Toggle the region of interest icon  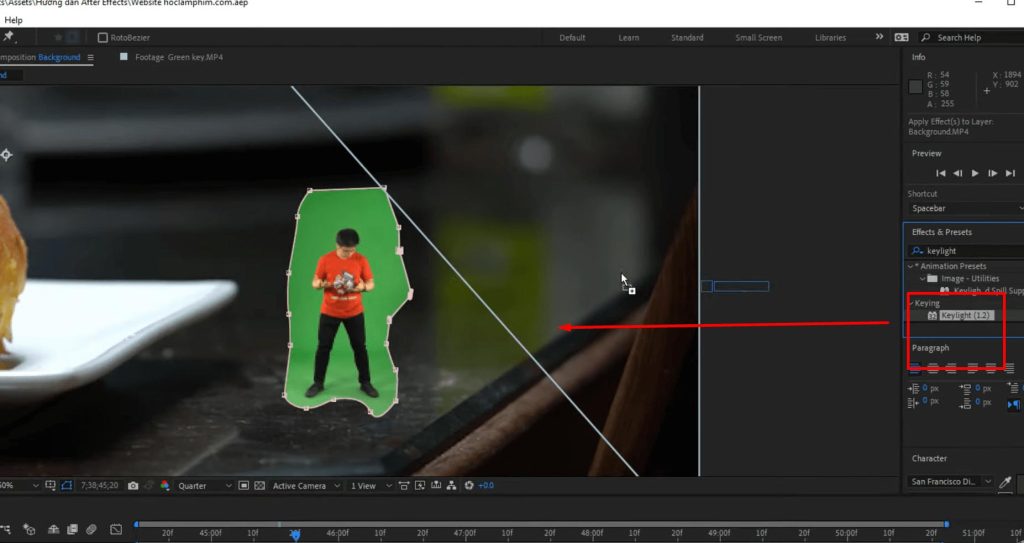(243, 485)
